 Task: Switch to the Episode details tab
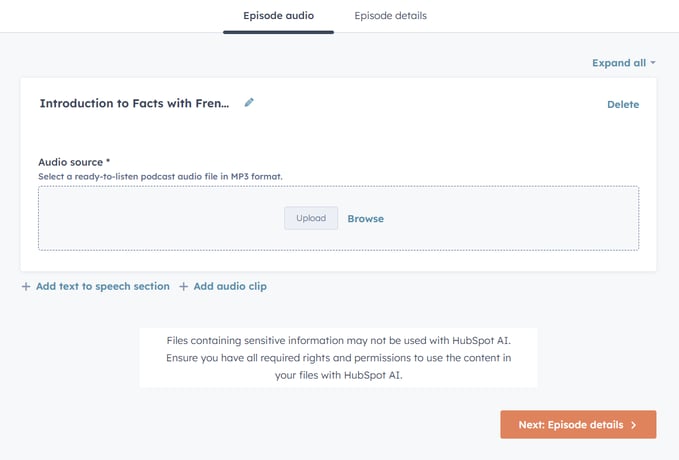pyautogui.click(x=390, y=16)
